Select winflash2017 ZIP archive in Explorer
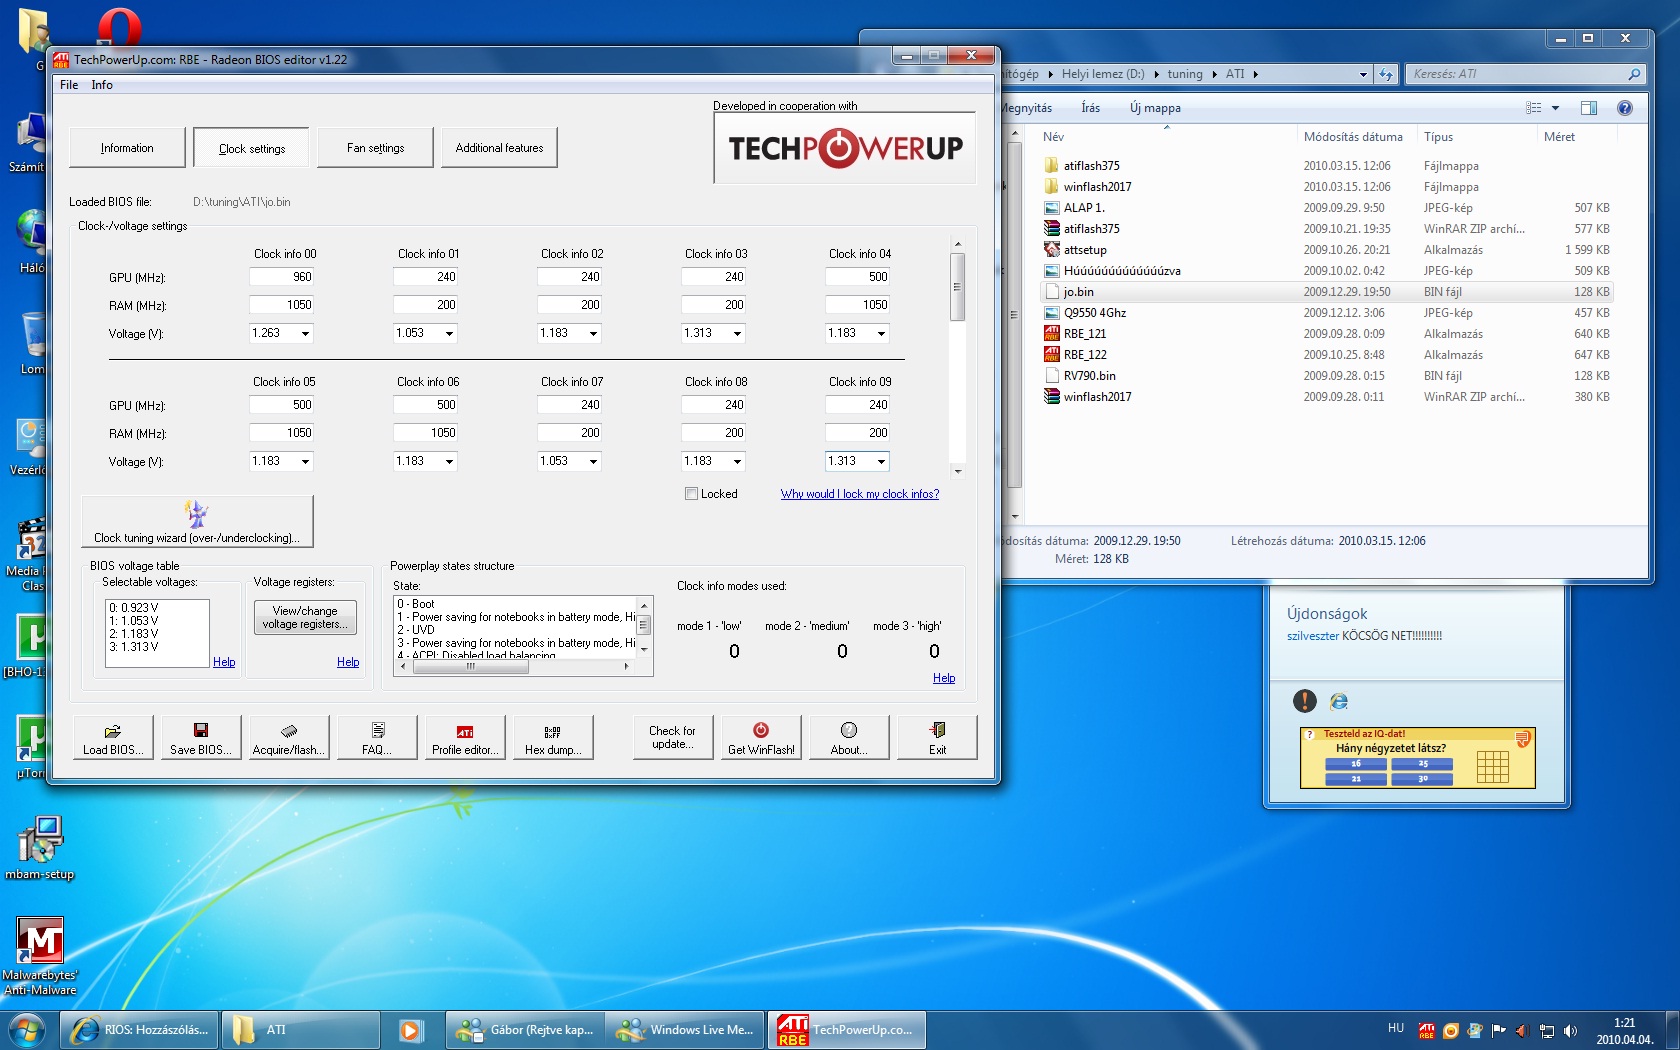The height and width of the screenshot is (1050, 1680). pyautogui.click(x=1097, y=397)
